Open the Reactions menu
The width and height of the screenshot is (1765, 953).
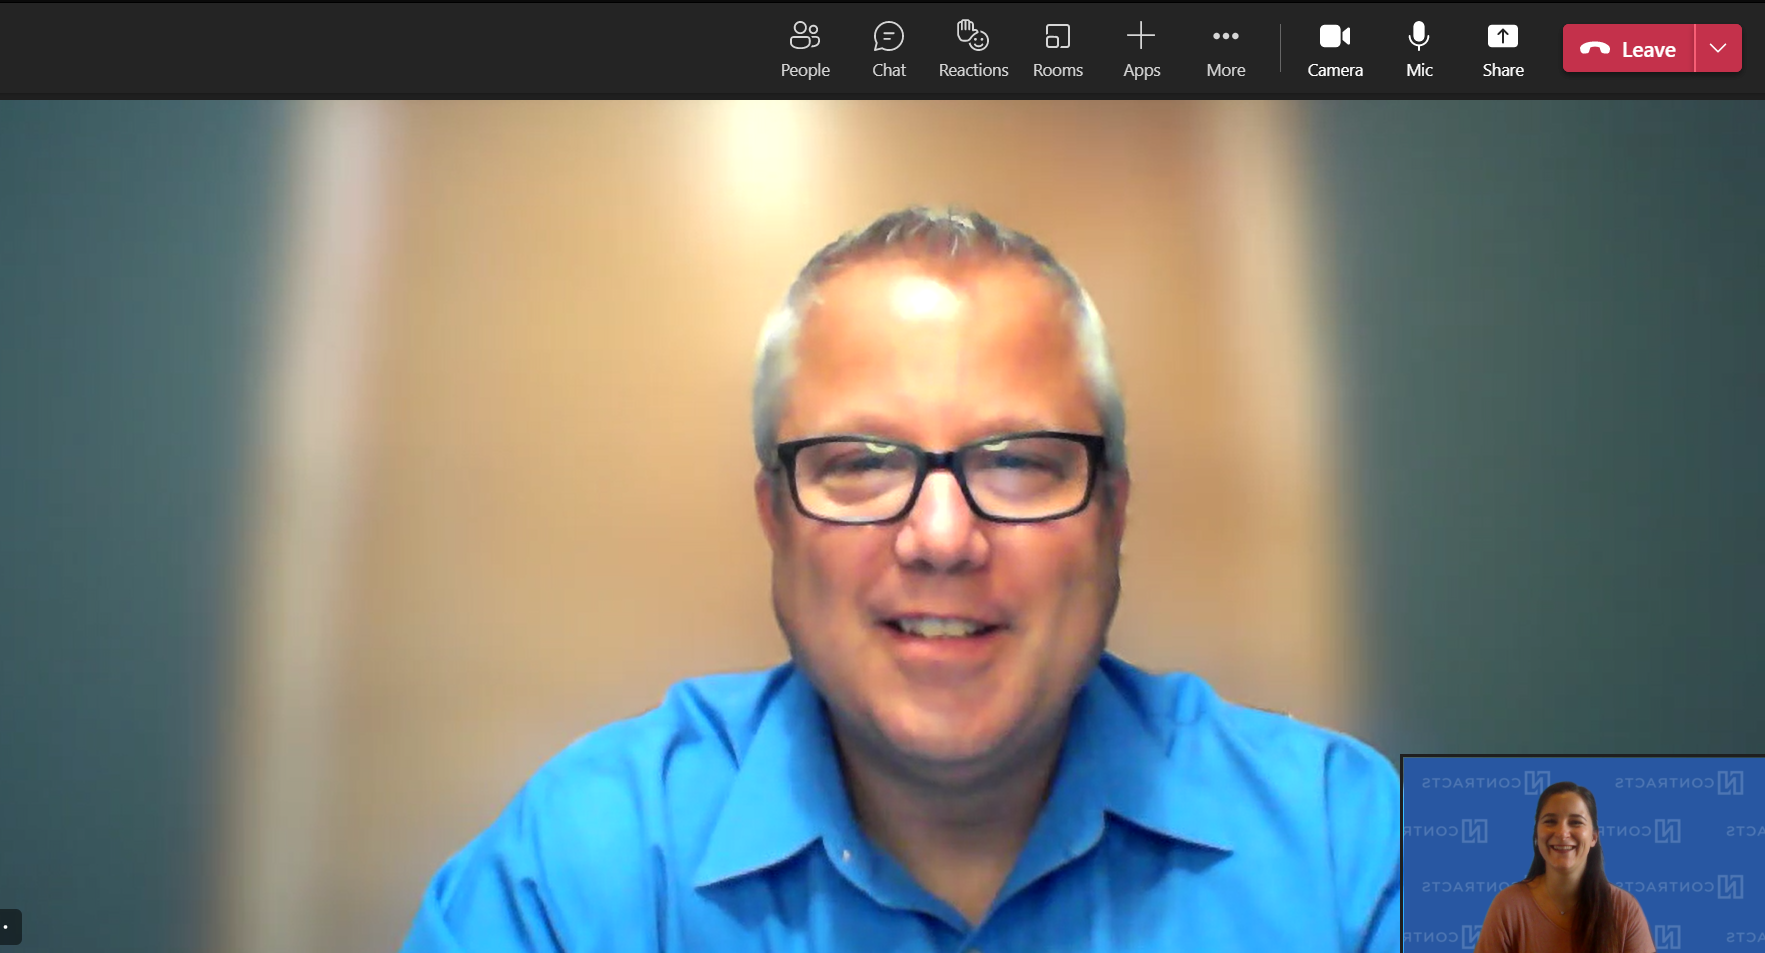tap(973, 50)
